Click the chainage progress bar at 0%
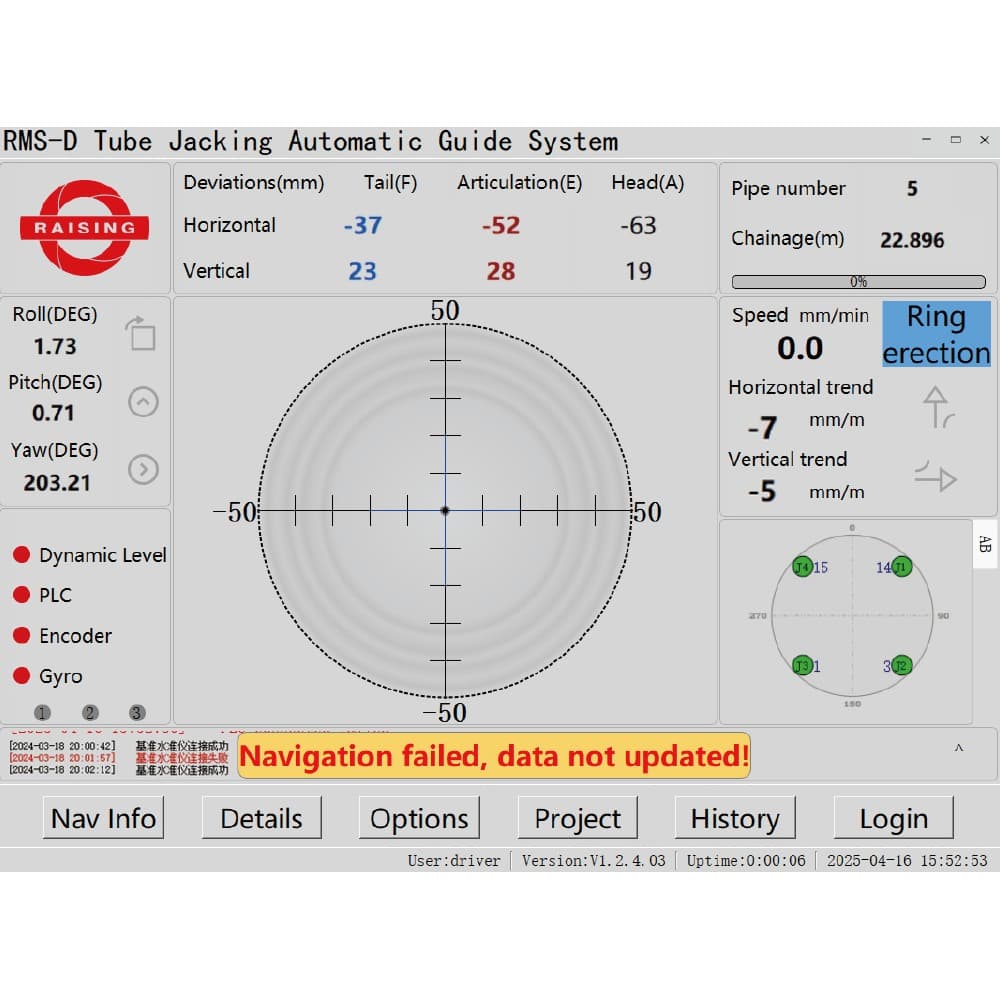 [x=858, y=282]
